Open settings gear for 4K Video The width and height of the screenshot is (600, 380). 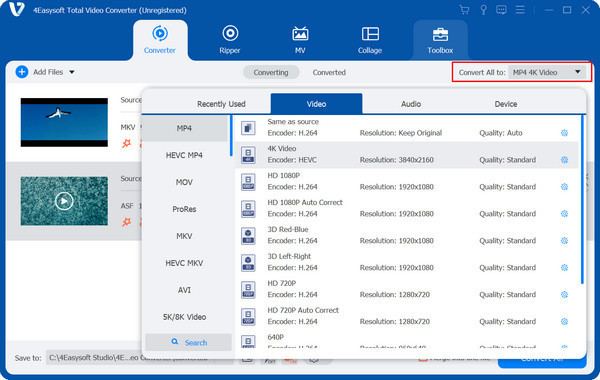click(x=564, y=160)
